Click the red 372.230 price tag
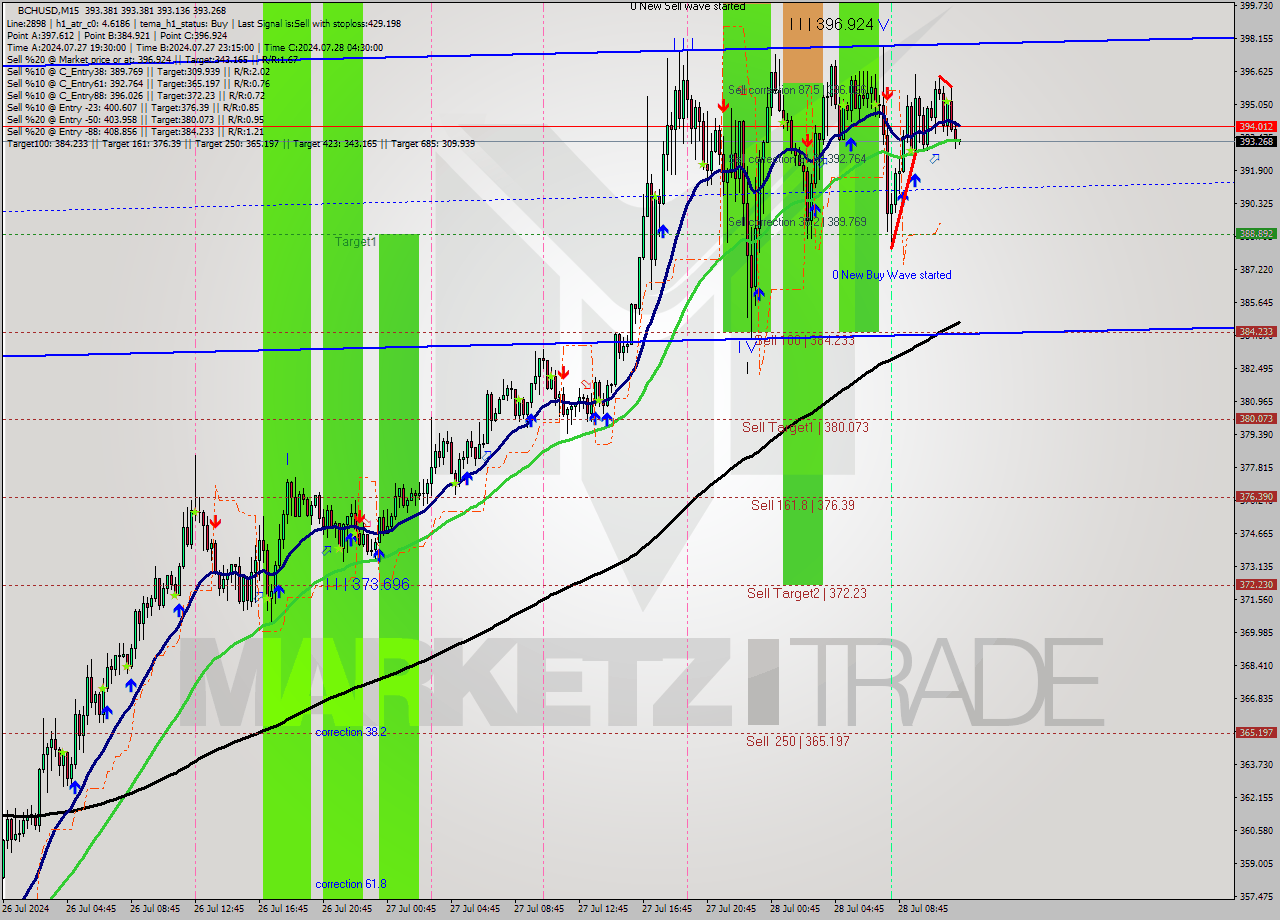 click(x=1256, y=585)
